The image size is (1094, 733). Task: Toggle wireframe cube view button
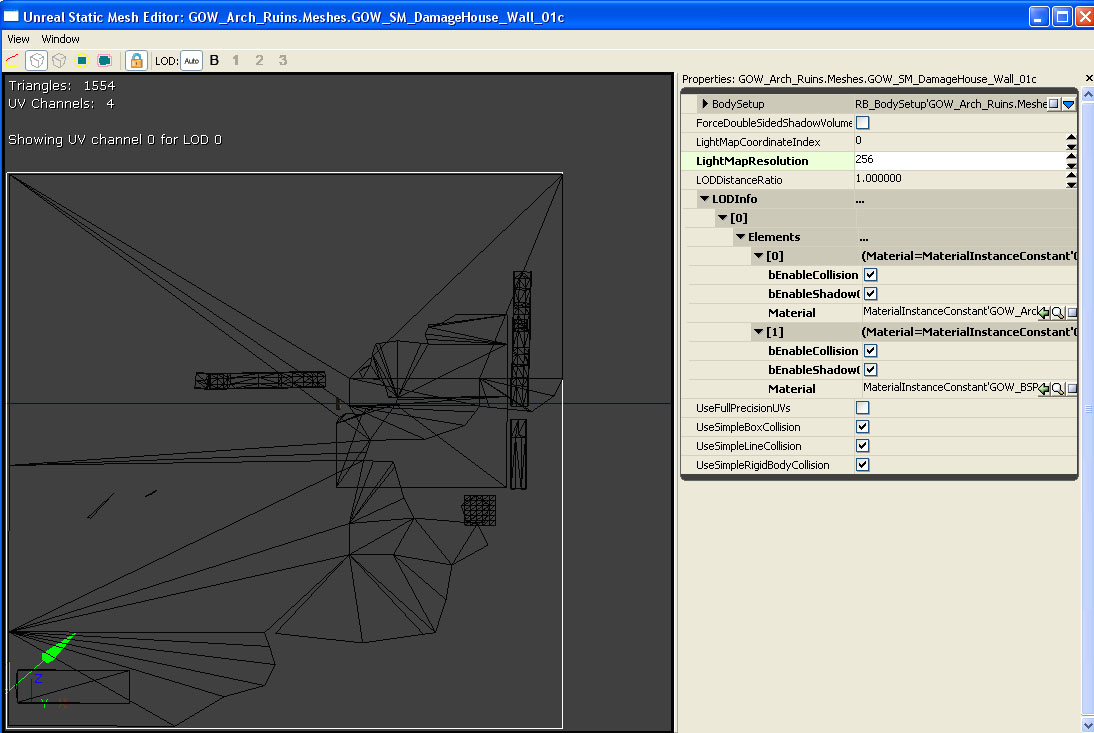click(36, 61)
